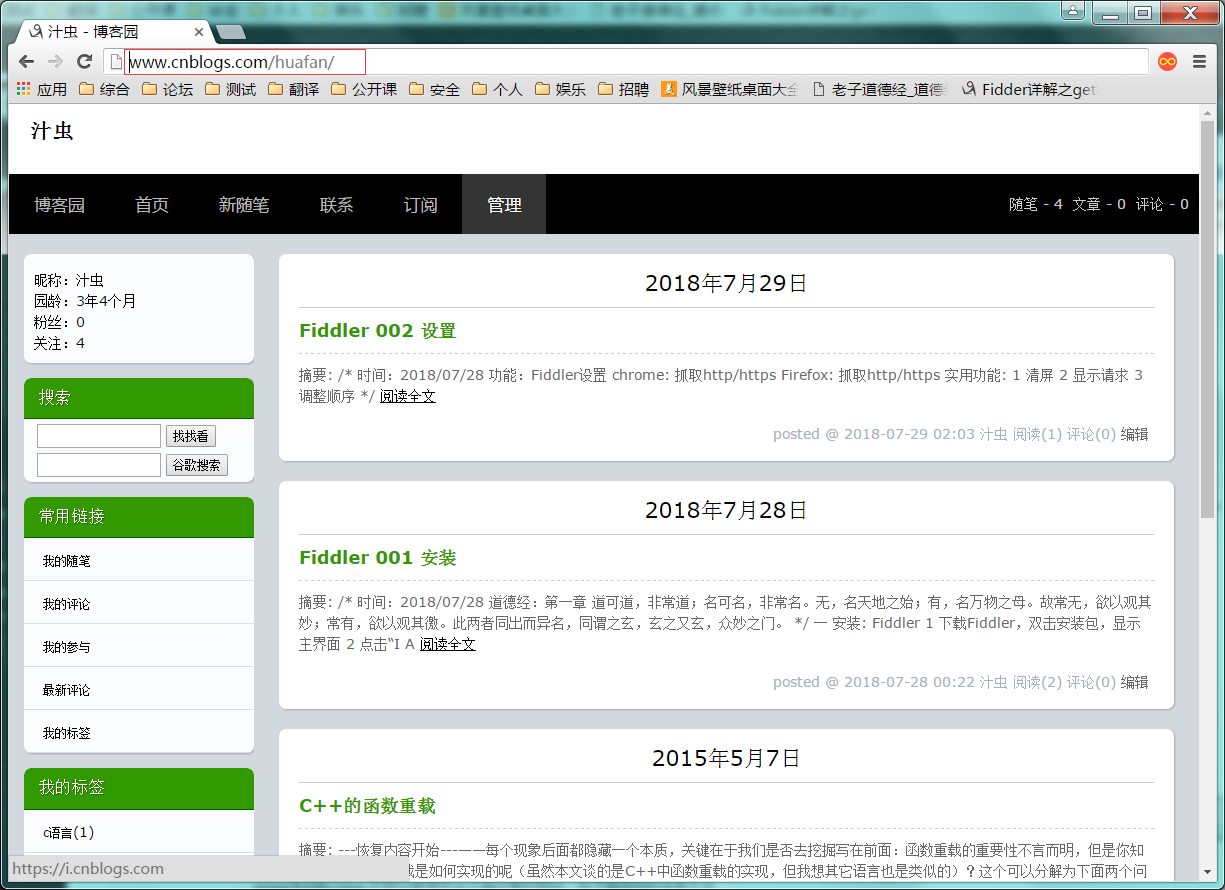This screenshot has width=1225, height=890.
Task: Click 联系 in the navigation bar
Action: point(337,205)
